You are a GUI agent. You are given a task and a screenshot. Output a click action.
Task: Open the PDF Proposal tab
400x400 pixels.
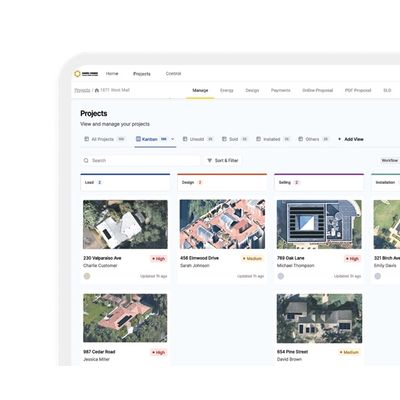tap(358, 90)
